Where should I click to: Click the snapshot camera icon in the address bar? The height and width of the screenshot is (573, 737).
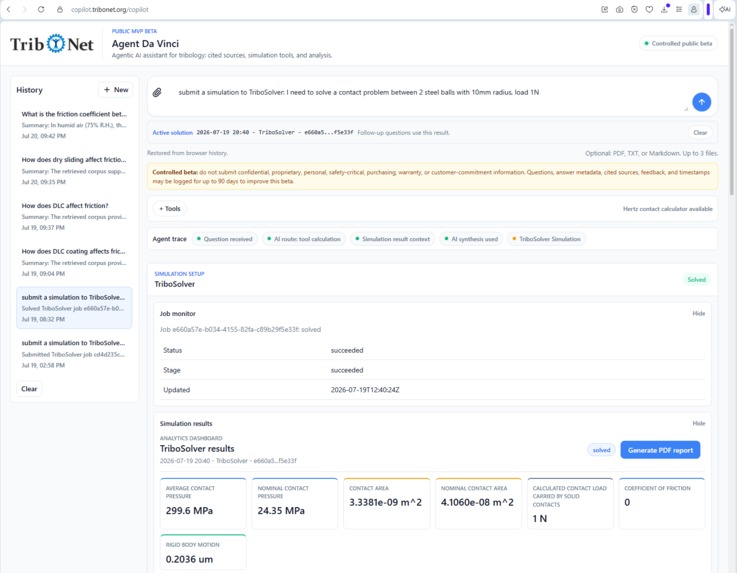(619, 9)
